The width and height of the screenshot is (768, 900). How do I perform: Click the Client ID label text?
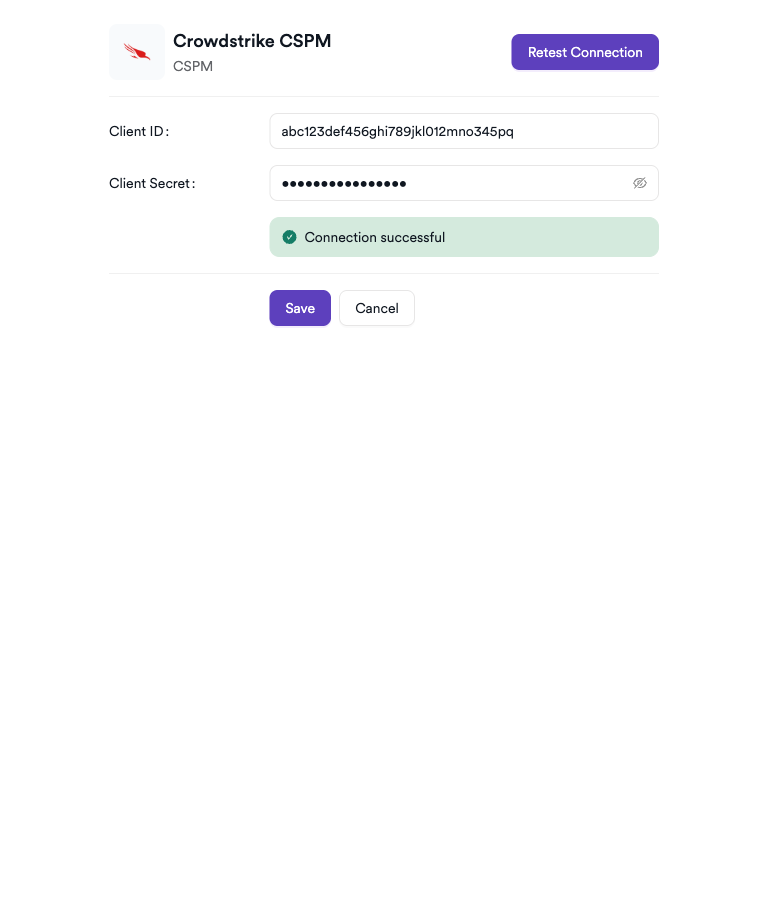click(x=138, y=131)
